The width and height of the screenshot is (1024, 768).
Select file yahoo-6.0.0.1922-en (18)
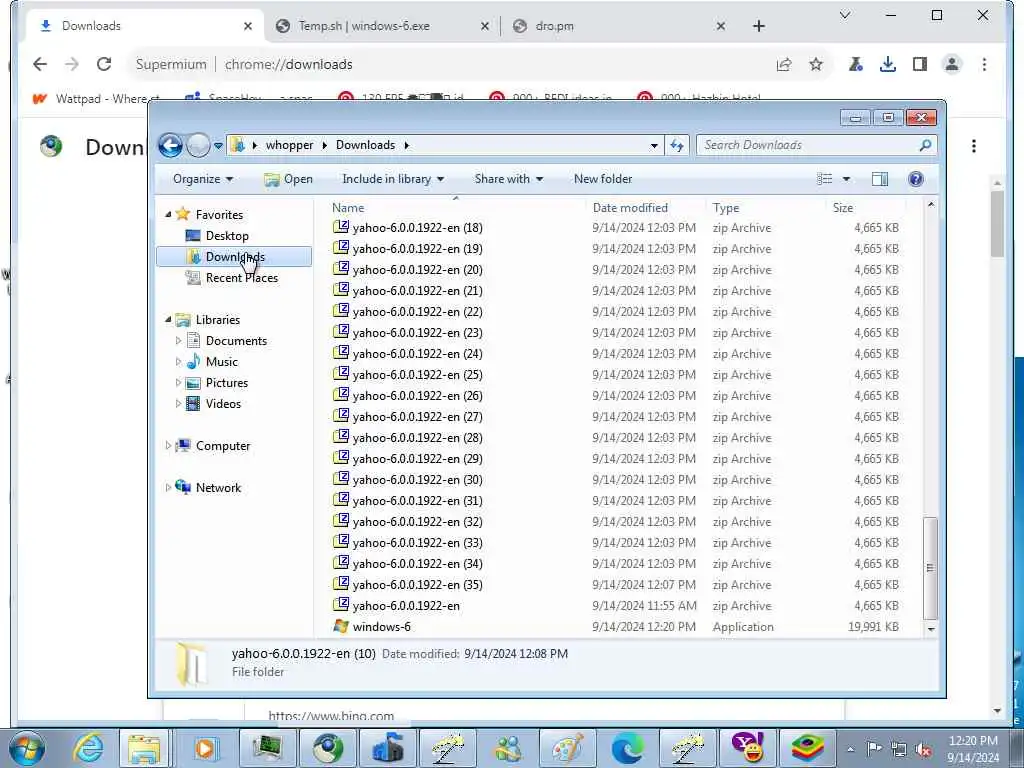pos(417,228)
